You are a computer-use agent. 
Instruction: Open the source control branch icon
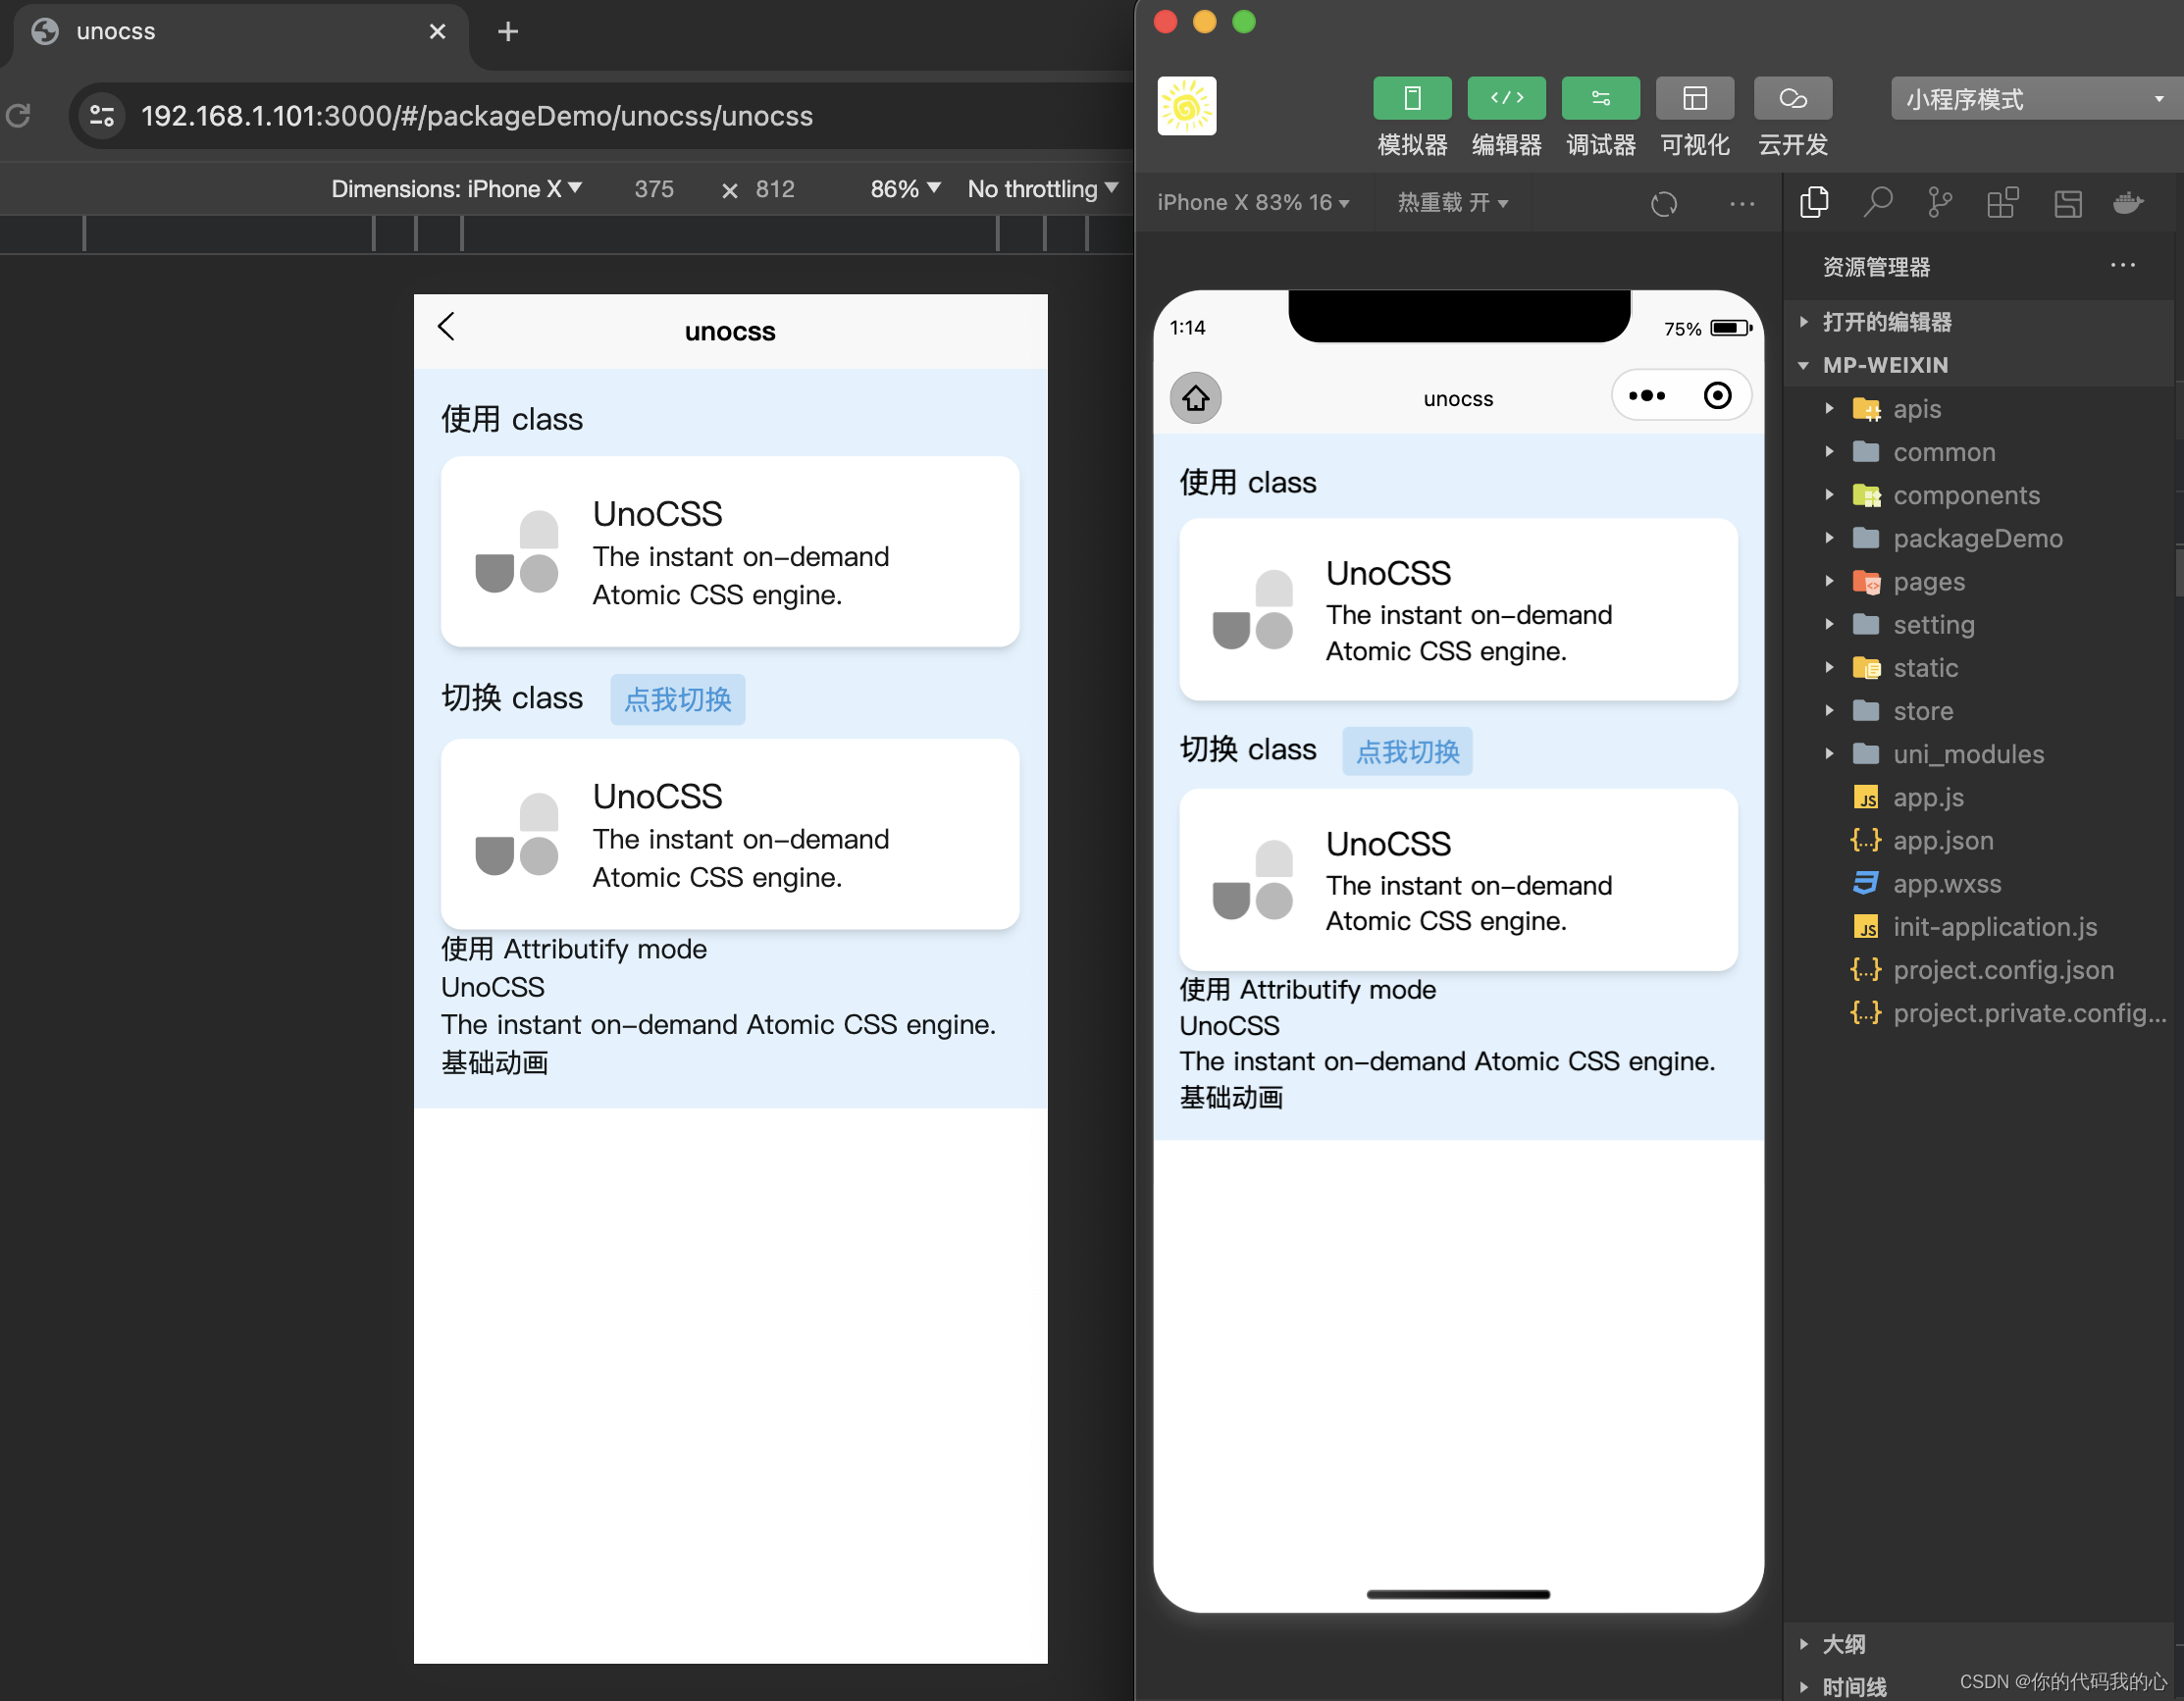[x=1939, y=203]
